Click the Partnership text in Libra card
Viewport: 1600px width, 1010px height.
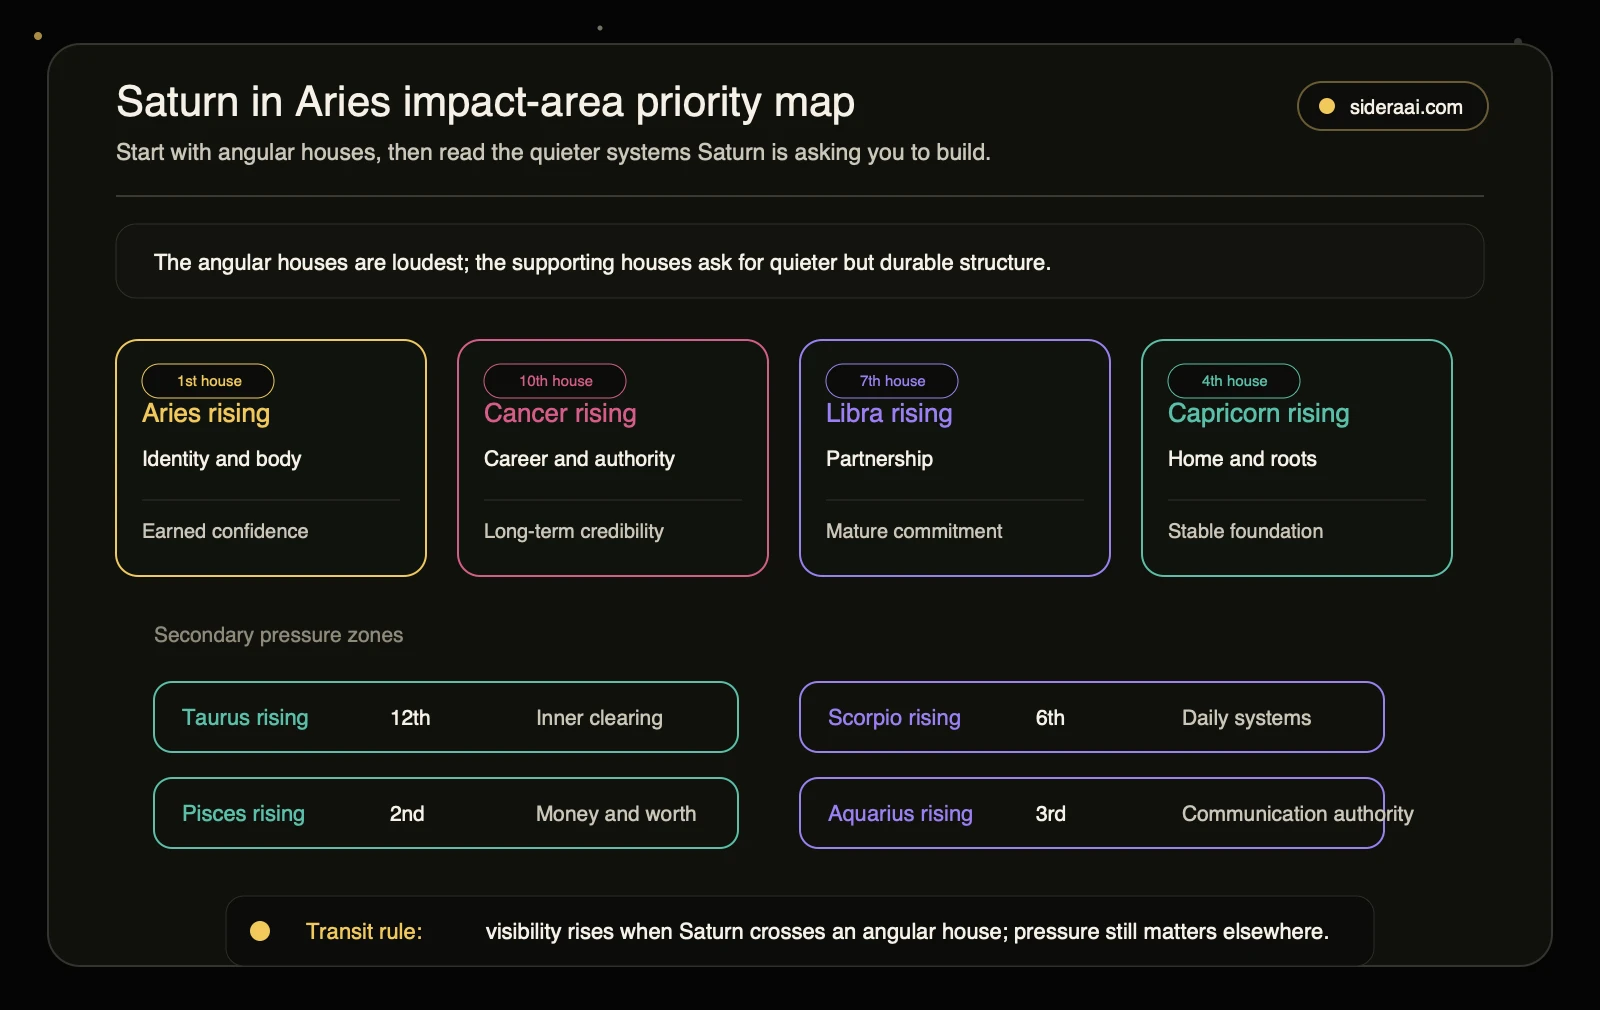point(879,459)
